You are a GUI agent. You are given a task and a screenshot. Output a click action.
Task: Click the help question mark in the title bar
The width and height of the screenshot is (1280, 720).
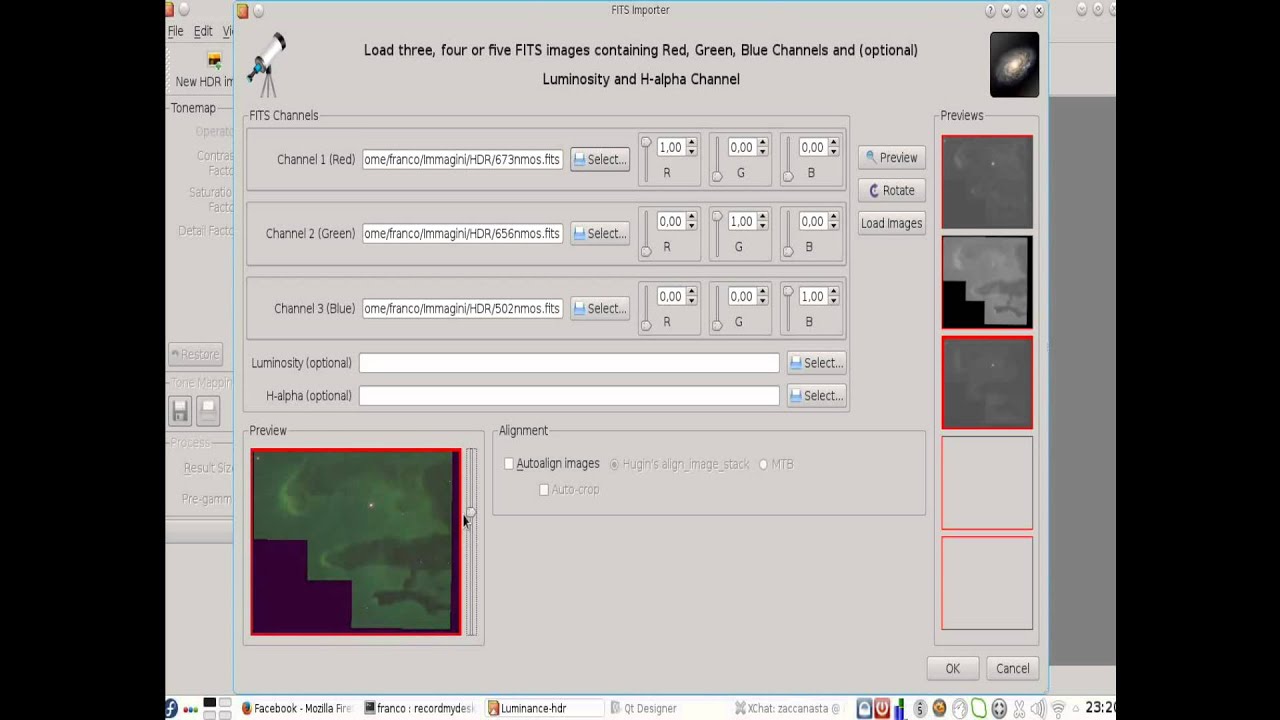click(990, 10)
